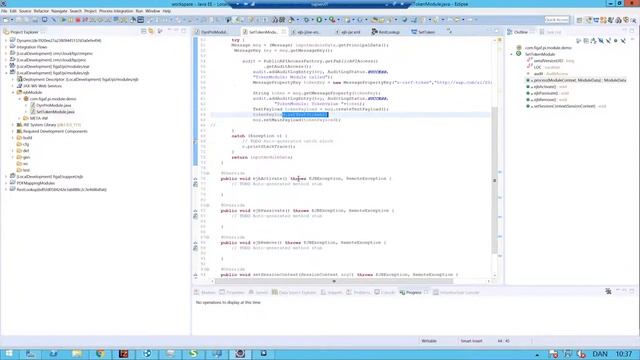Switch to the ejb-jar.xml editor tab

click(x=347, y=32)
